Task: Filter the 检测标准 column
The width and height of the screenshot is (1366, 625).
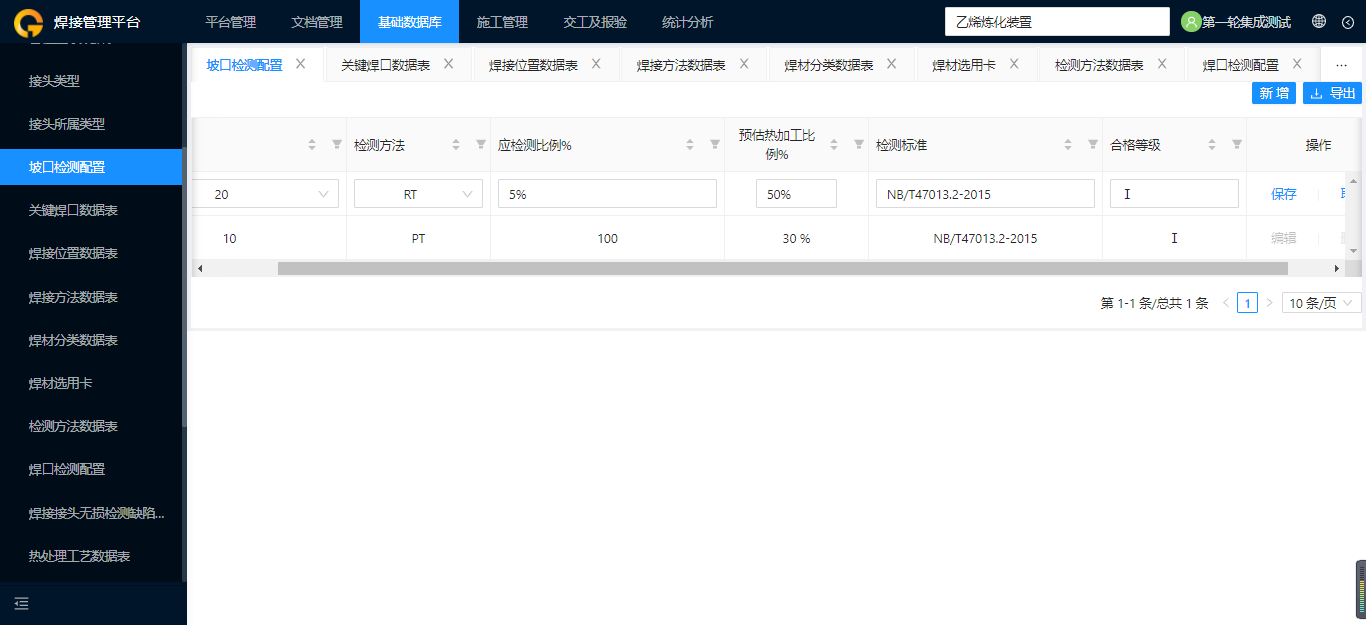Action: pyautogui.click(x=1093, y=144)
